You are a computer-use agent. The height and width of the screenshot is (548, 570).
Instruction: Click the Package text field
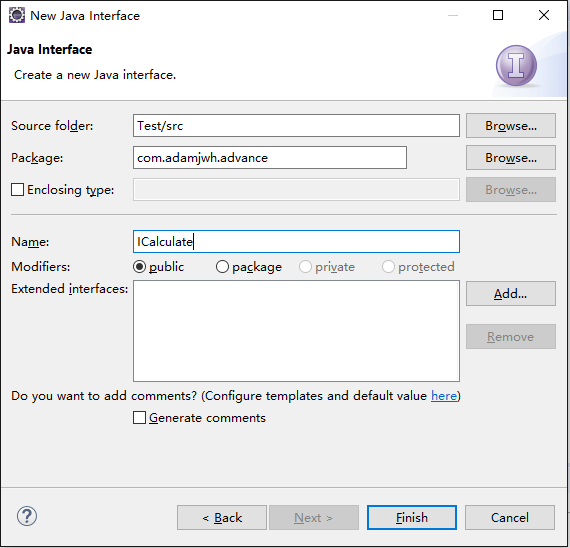pyautogui.click(x=270, y=158)
